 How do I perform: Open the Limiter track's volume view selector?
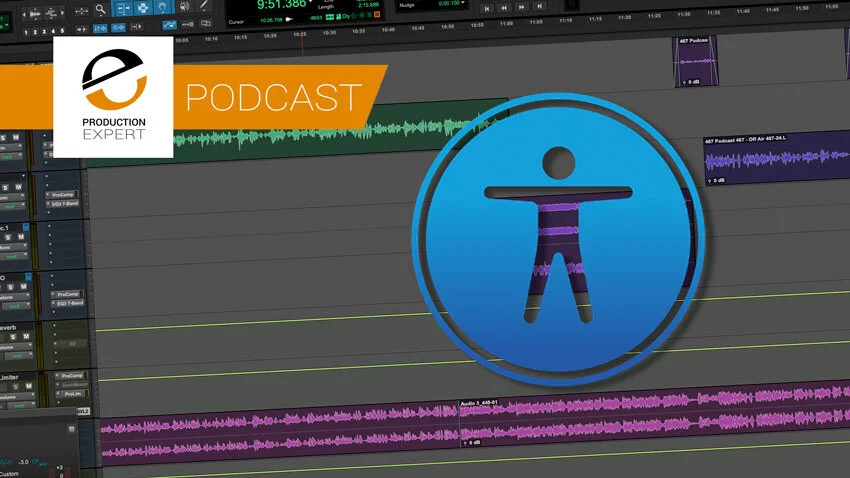pyautogui.click(x=17, y=397)
